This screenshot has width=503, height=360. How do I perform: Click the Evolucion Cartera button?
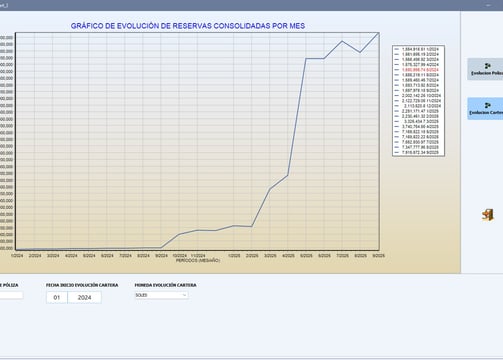pos(485,109)
